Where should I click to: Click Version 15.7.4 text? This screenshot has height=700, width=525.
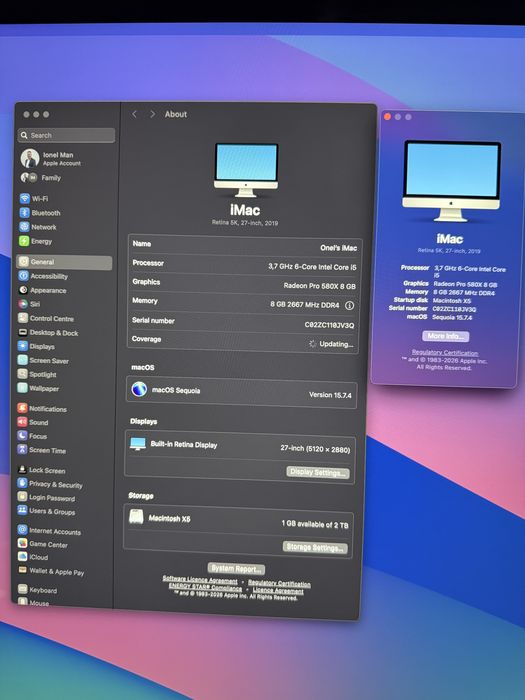(330, 395)
